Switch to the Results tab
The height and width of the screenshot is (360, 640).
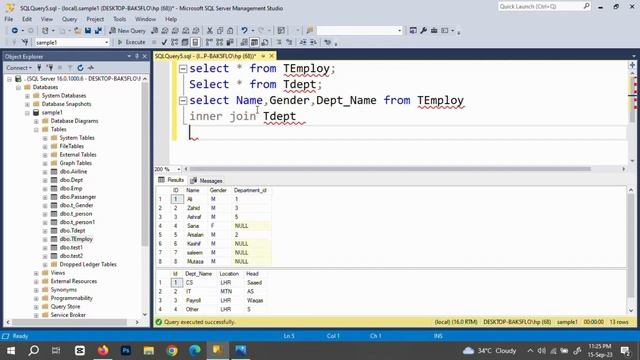171,180
